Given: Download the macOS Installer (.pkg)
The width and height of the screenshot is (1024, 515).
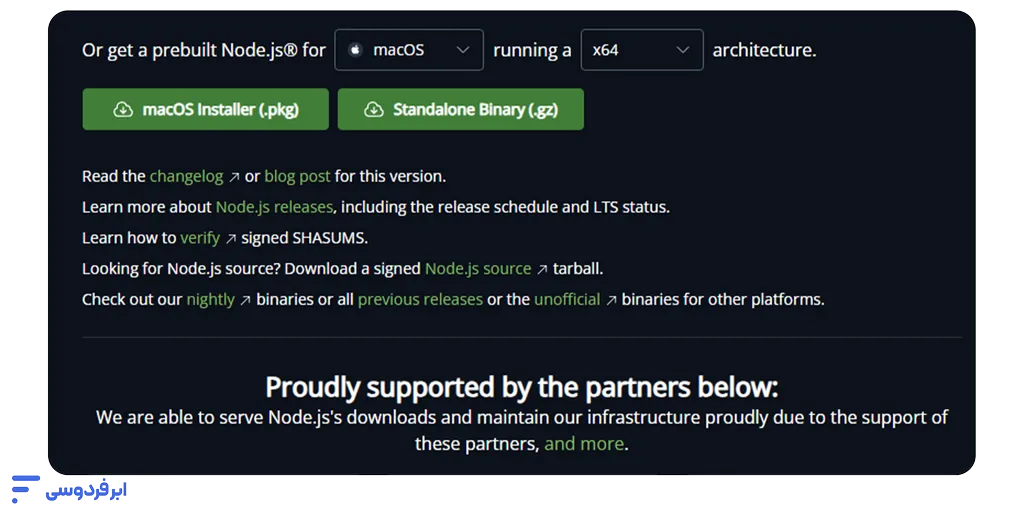Looking at the screenshot, I should click(x=206, y=109).
